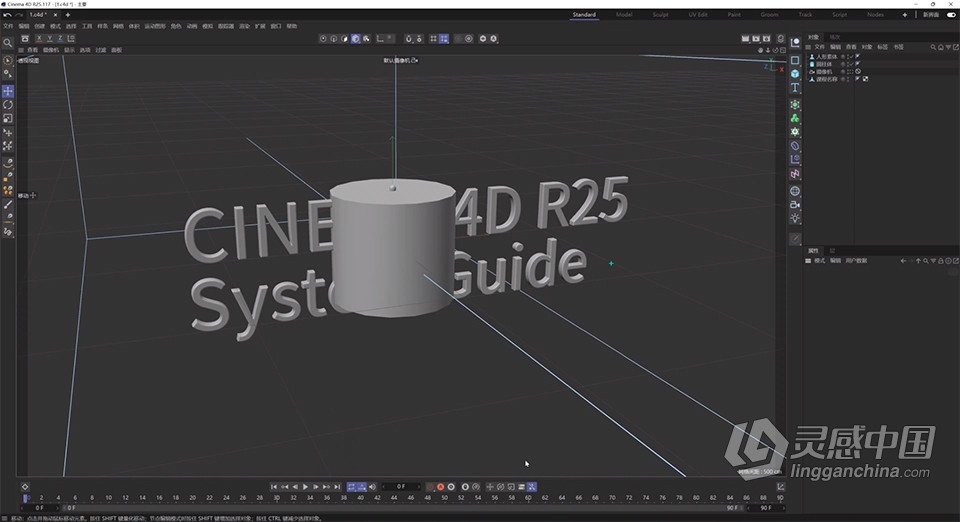Select the cylinder object in Object Manager
This screenshot has height=522, width=960.
[824, 64]
